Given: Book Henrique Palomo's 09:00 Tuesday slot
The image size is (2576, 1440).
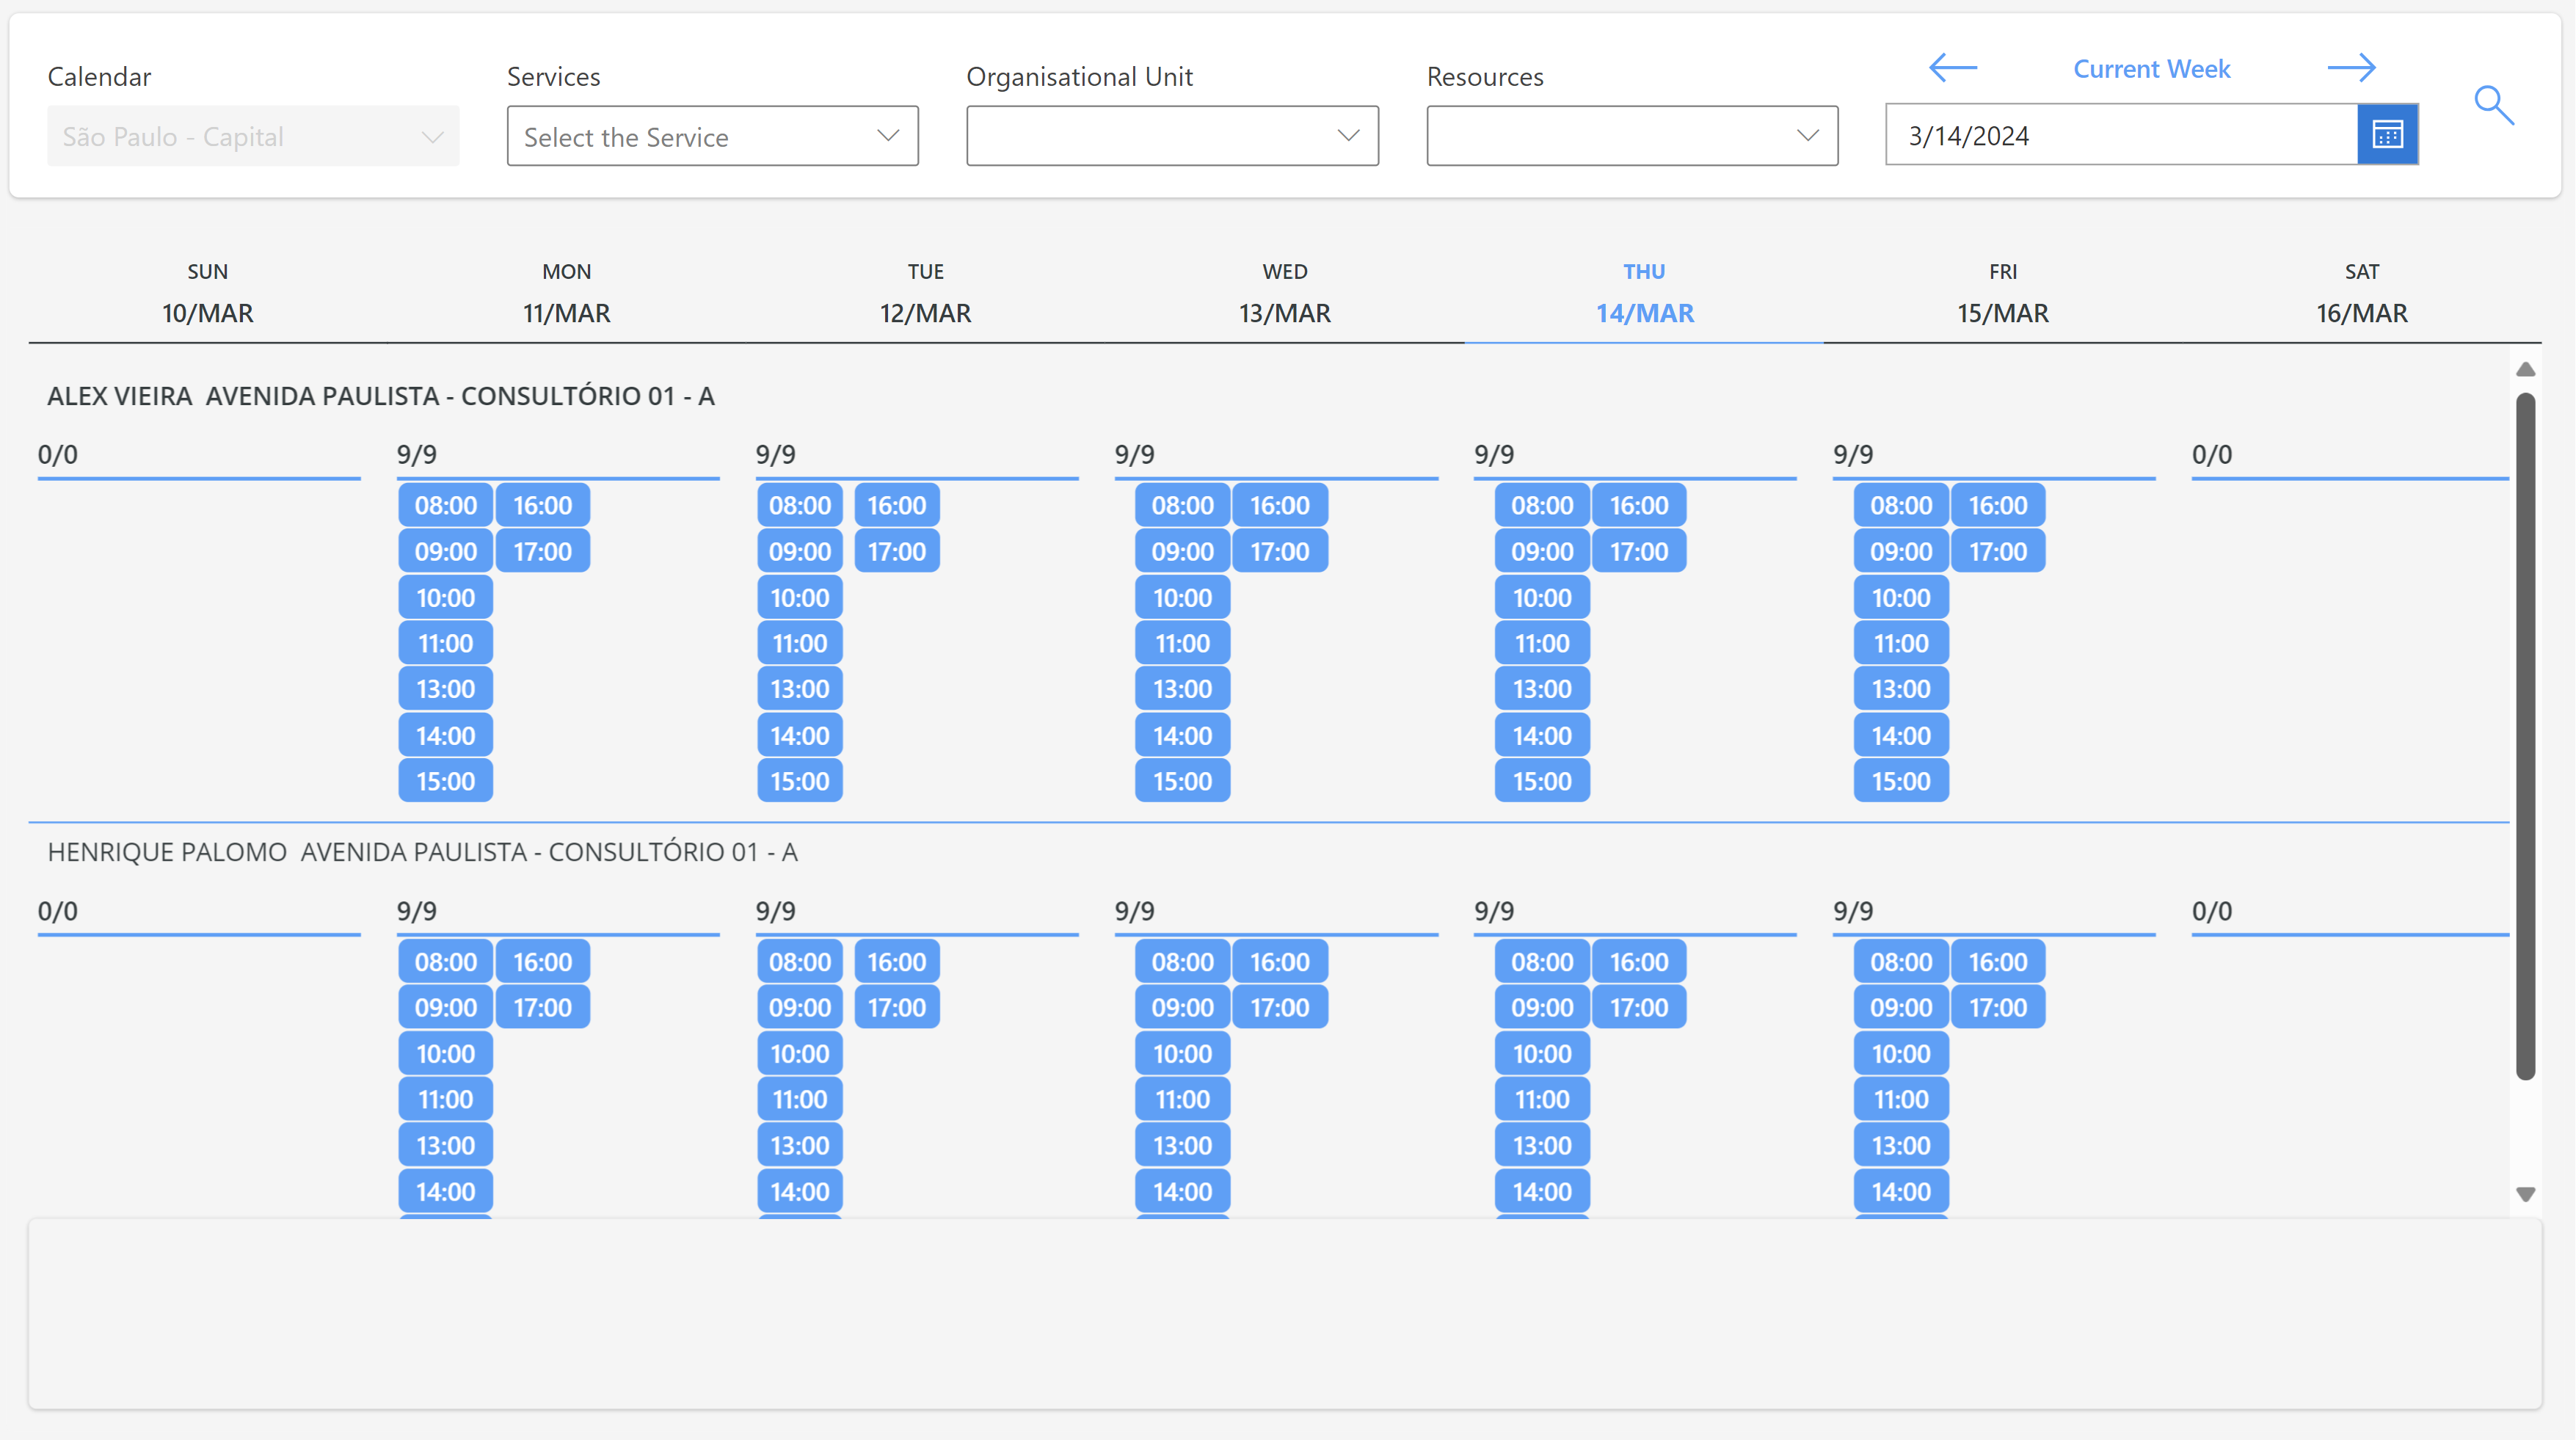Looking at the screenshot, I should click(798, 1007).
